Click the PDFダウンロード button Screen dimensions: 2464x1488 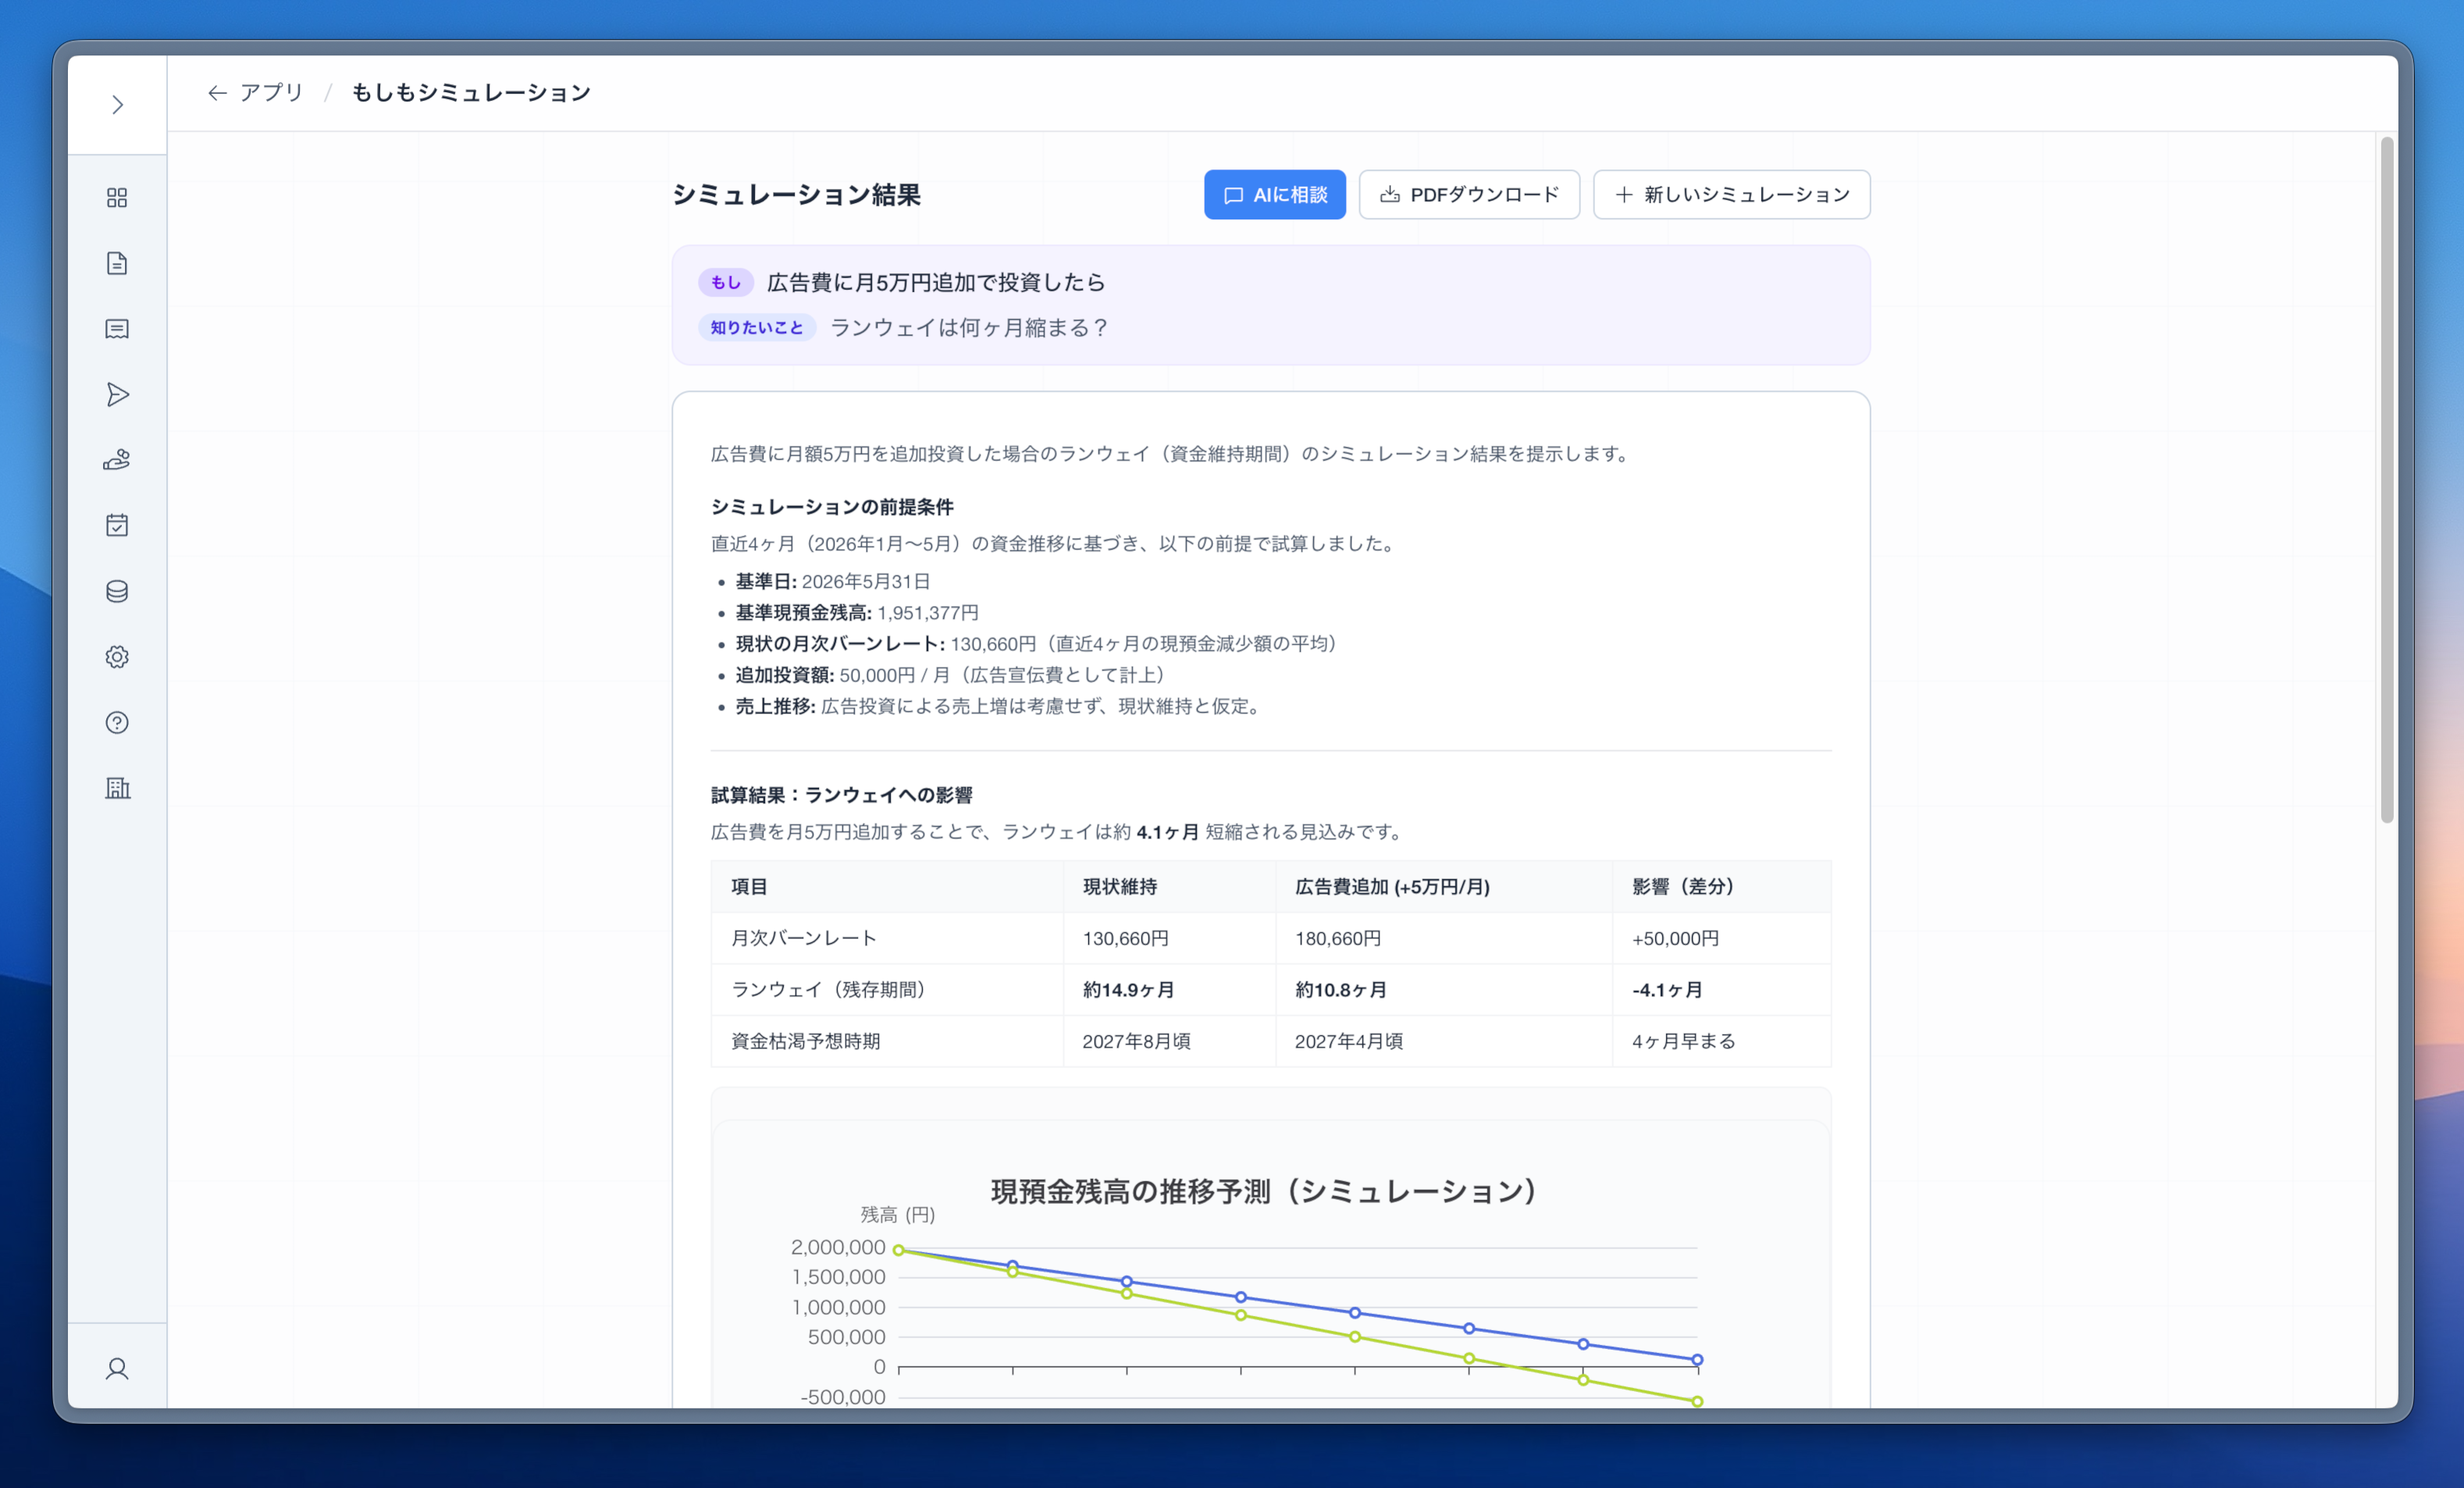[x=1469, y=195]
